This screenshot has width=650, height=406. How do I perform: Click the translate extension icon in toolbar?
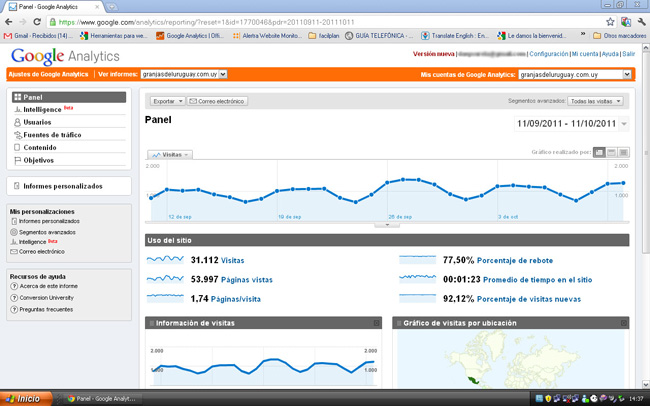pyautogui.click(x=626, y=22)
